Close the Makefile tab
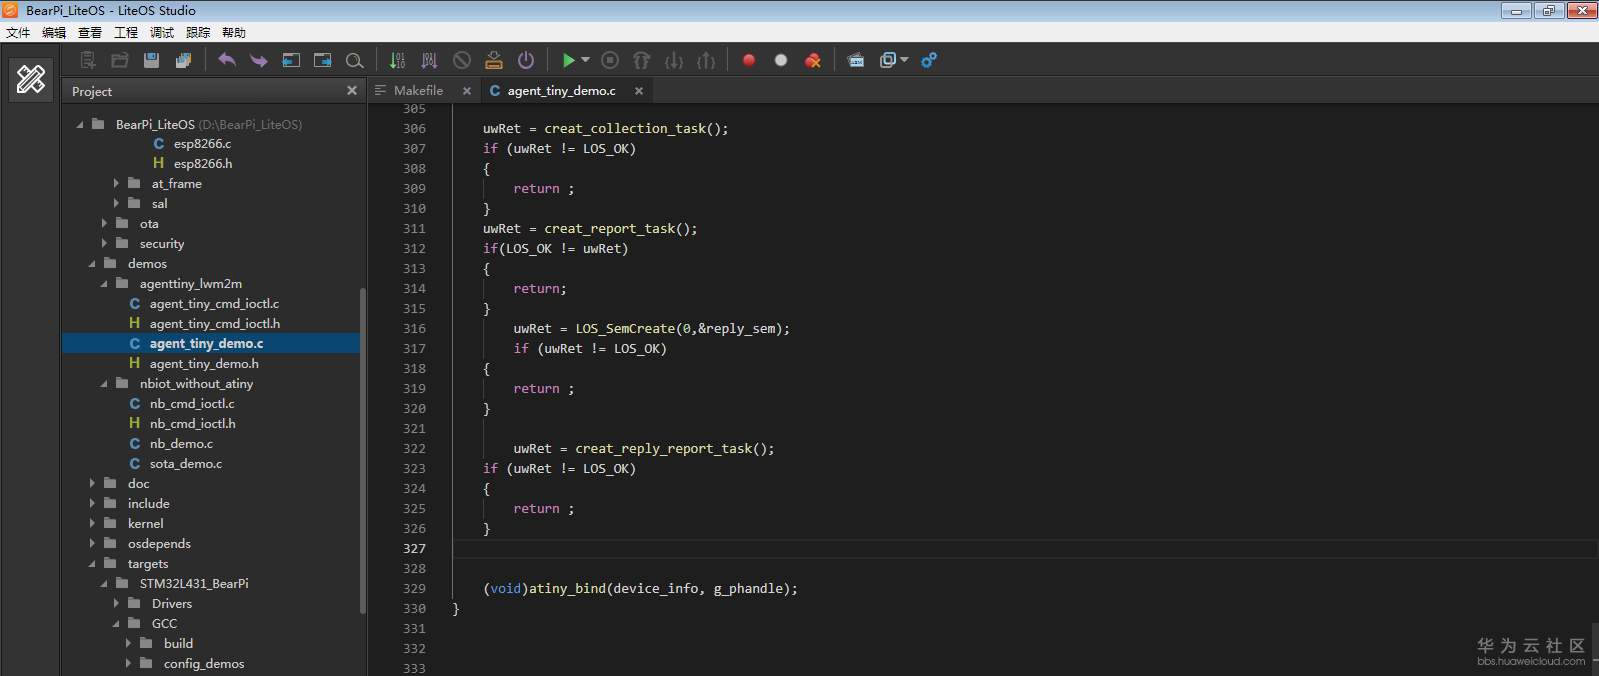1599x676 pixels. [x=466, y=90]
